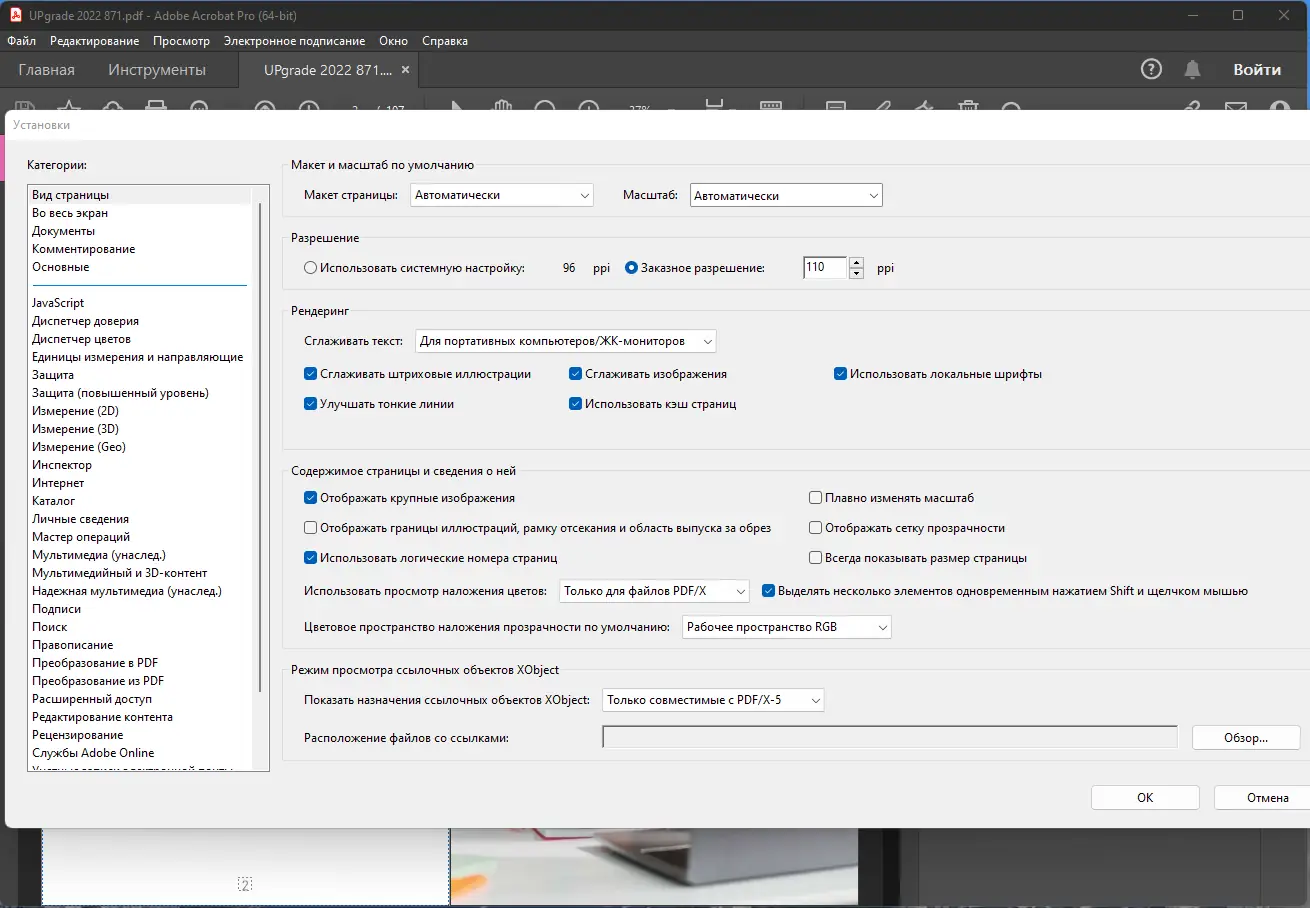Click the Обзор... button
Screen dimensions: 1310x908
[1246, 738]
